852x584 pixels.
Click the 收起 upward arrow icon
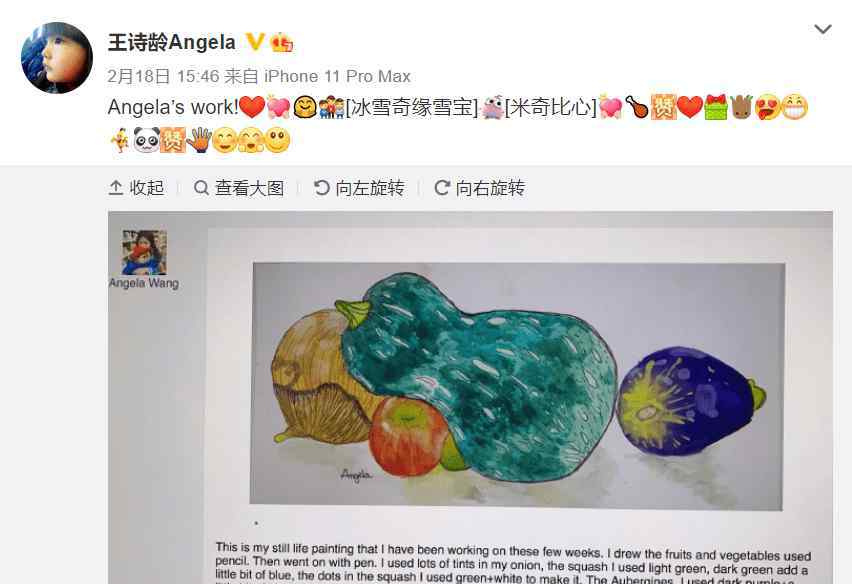tap(116, 188)
